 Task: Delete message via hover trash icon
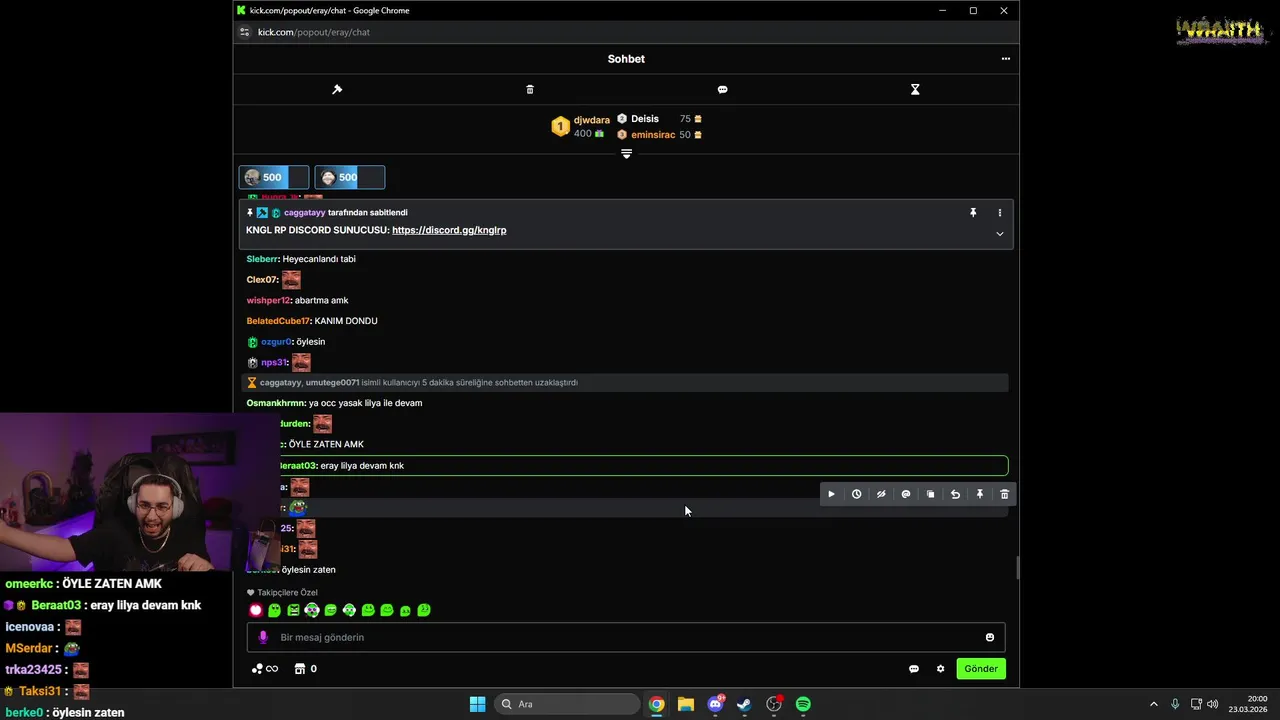click(1005, 494)
